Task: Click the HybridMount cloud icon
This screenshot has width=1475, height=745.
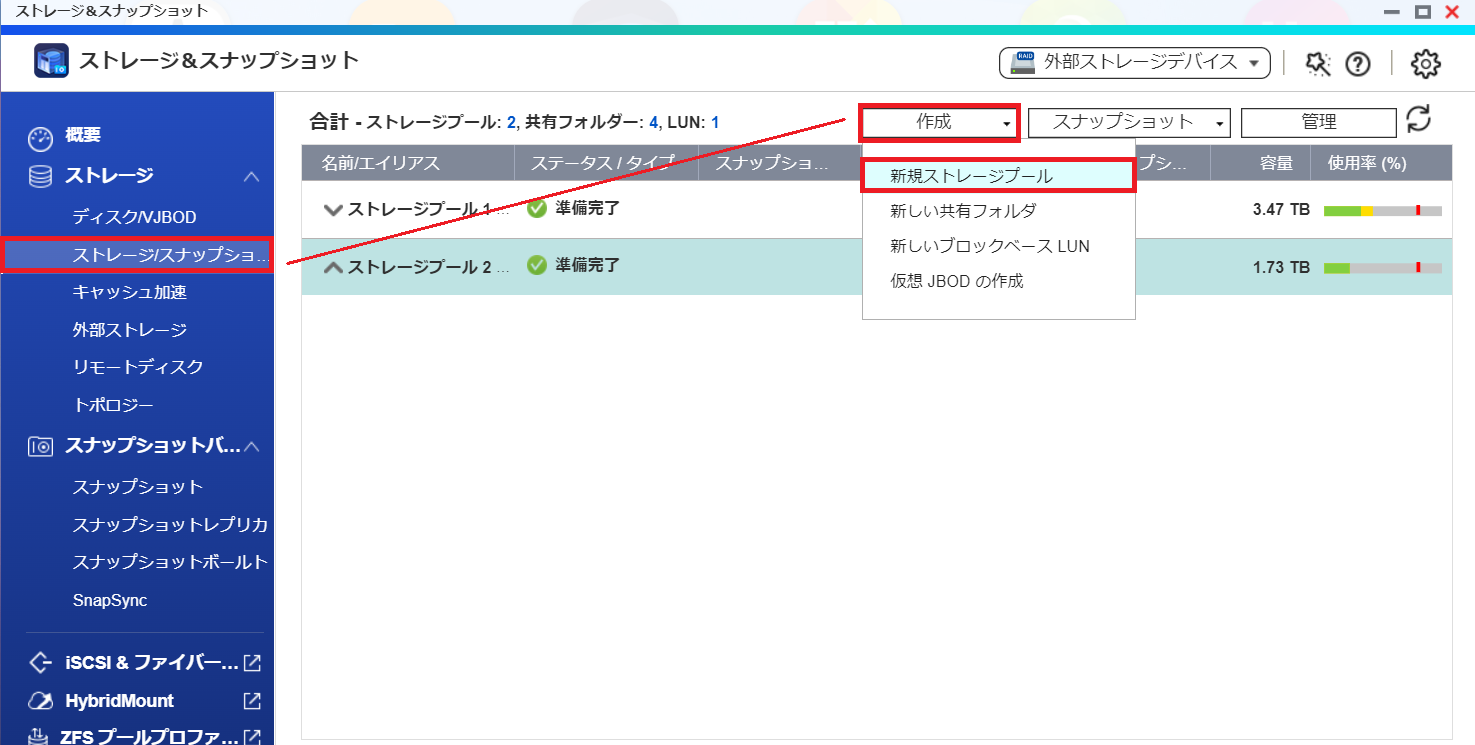Action: (x=40, y=701)
